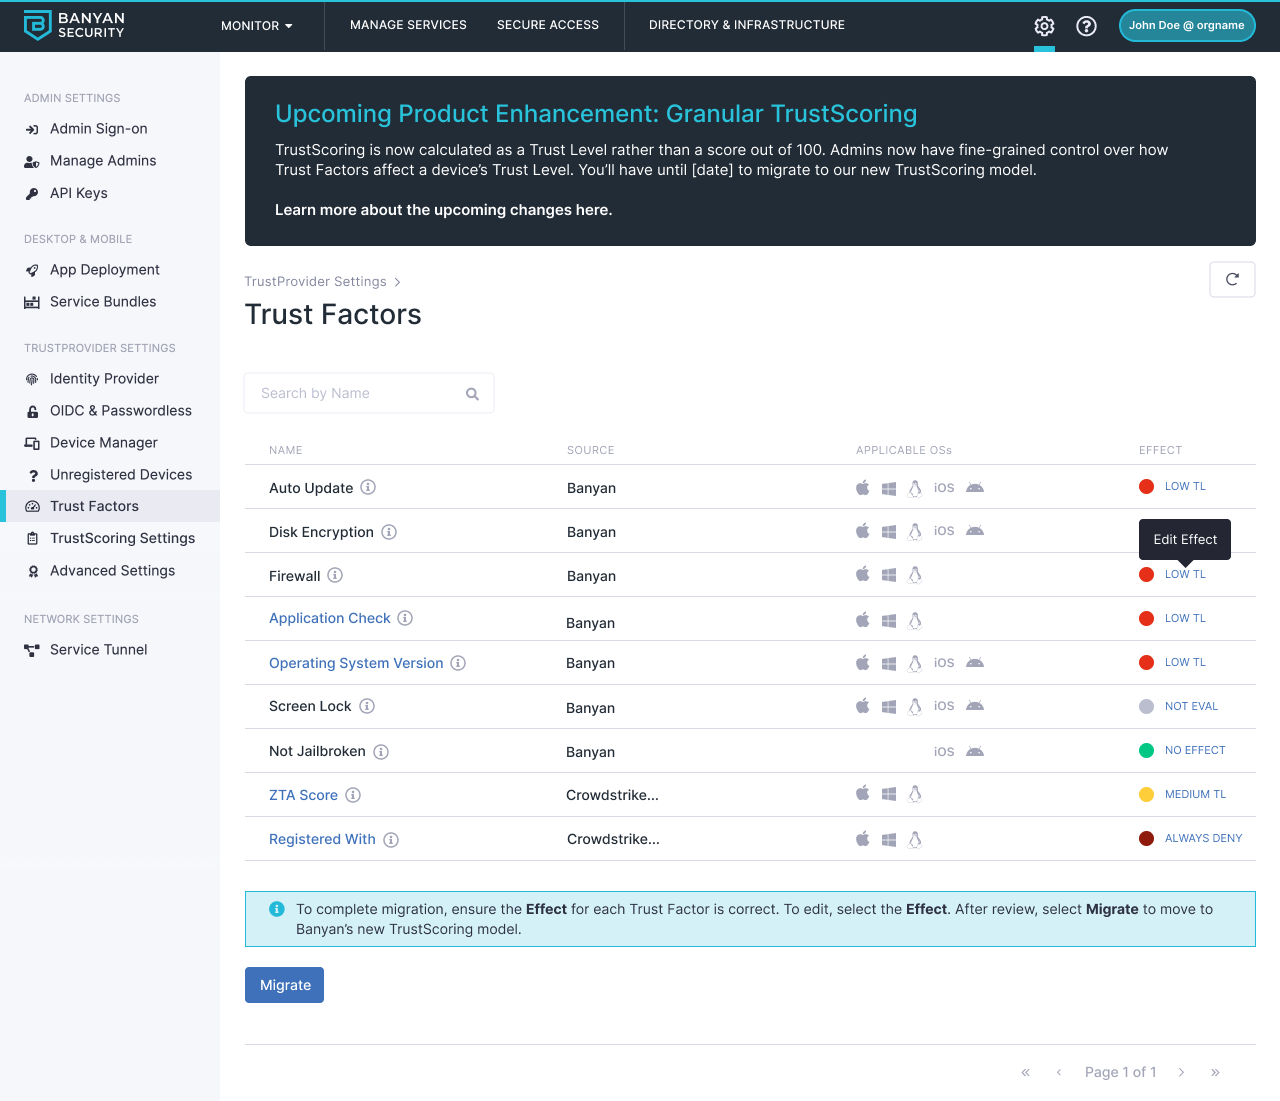Image resolution: width=1280 pixels, height=1101 pixels.
Task: Click info icon beside Not Jailbroken
Action: [381, 752]
